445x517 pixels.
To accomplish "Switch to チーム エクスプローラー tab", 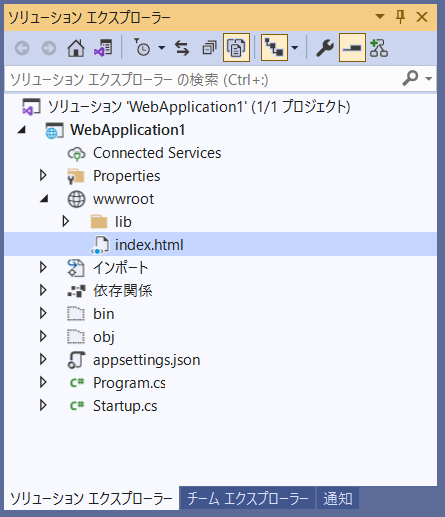I will pyautogui.click(x=248, y=498).
